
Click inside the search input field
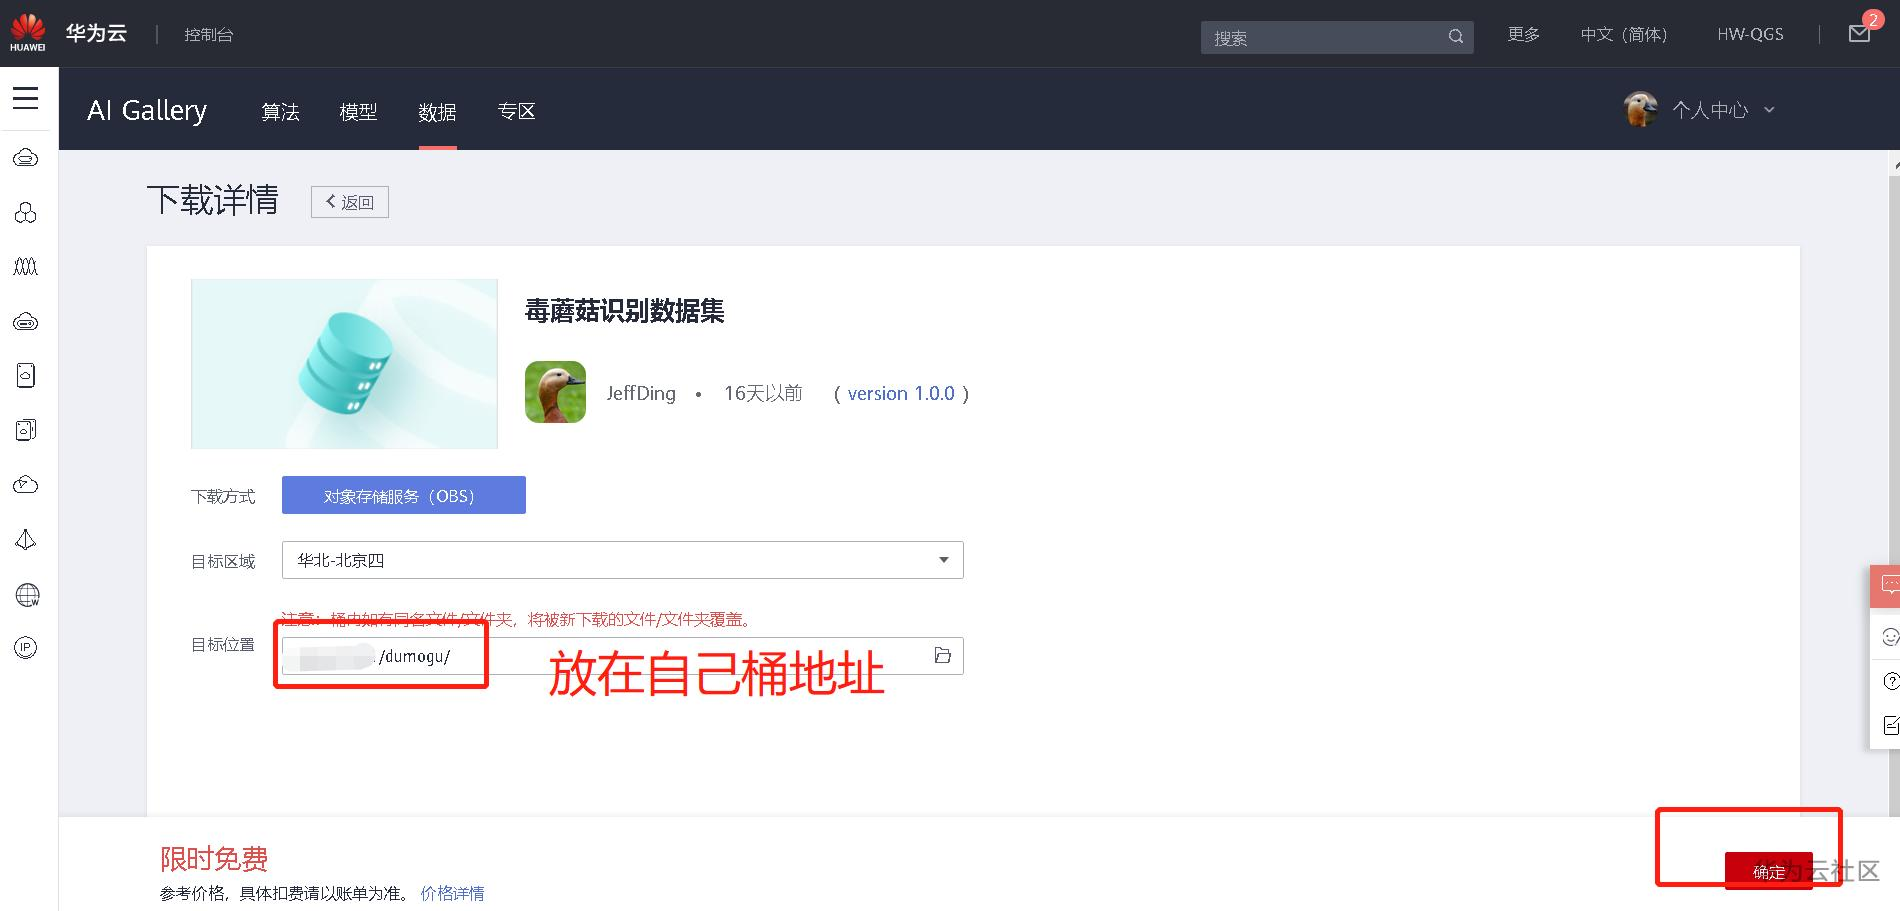pyautogui.click(x=1320, y=37)
